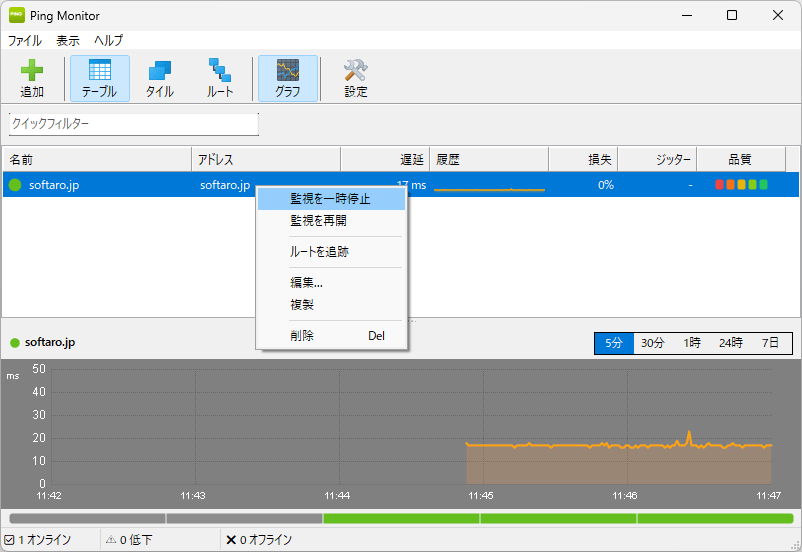Screen dimensions: 802x552
Task: Select the 24時 time range button
Action: click(730, 343)
